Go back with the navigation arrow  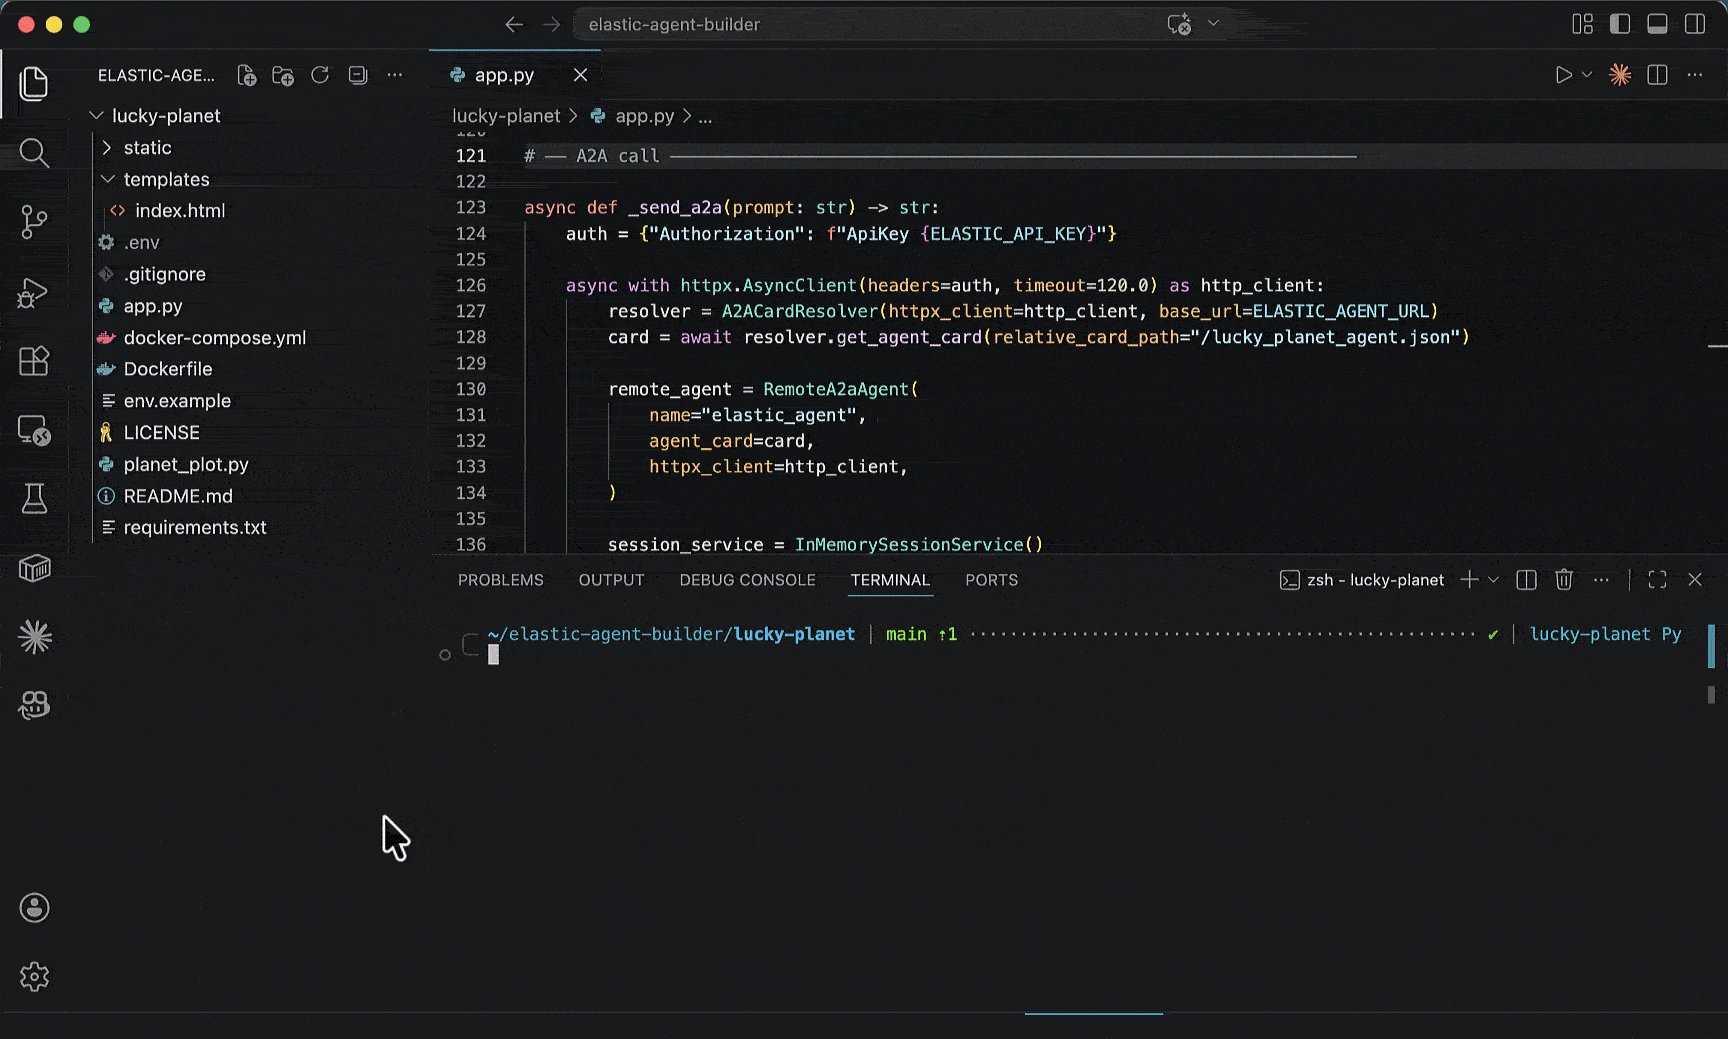tap(514, 24)
